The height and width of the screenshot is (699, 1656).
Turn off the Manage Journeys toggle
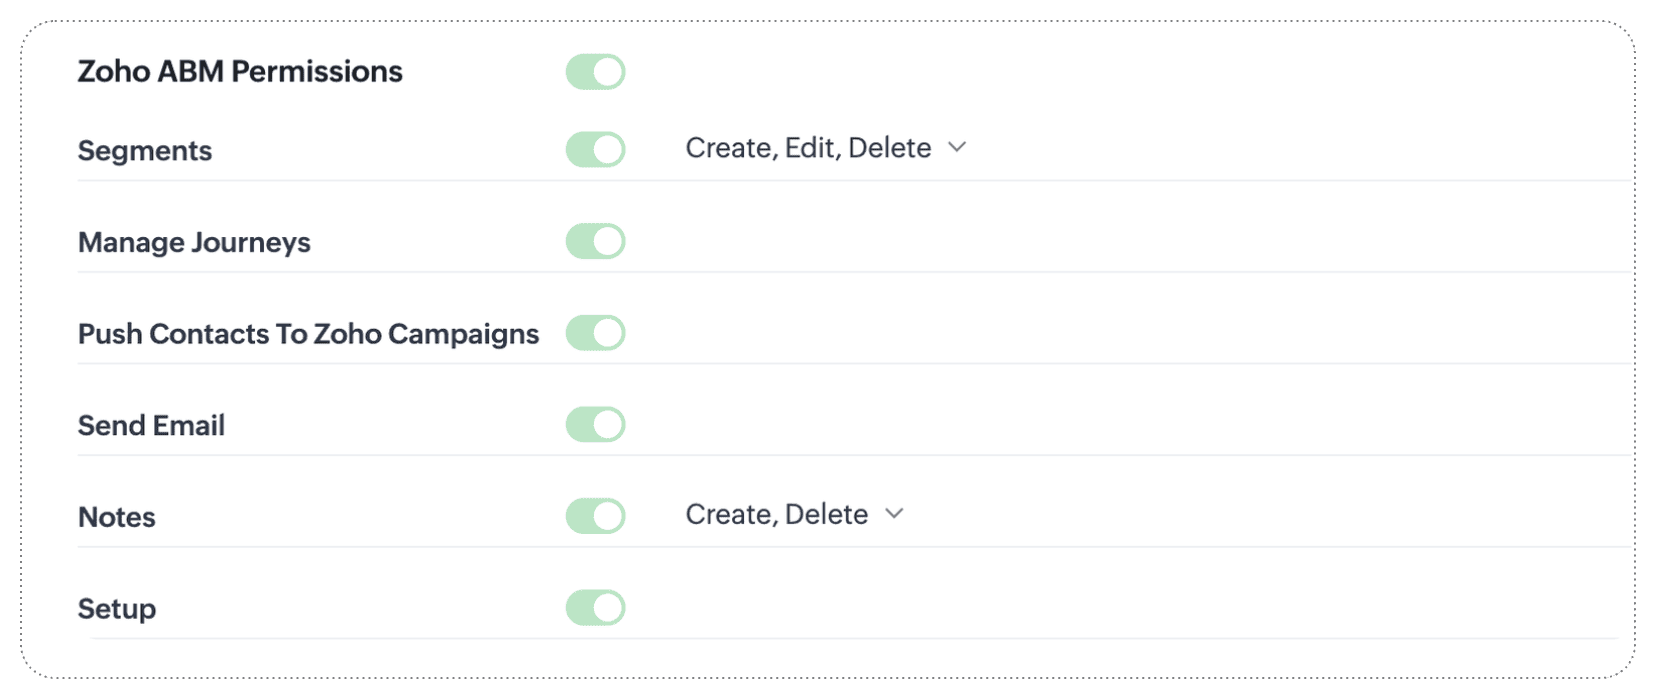[595, 242]
